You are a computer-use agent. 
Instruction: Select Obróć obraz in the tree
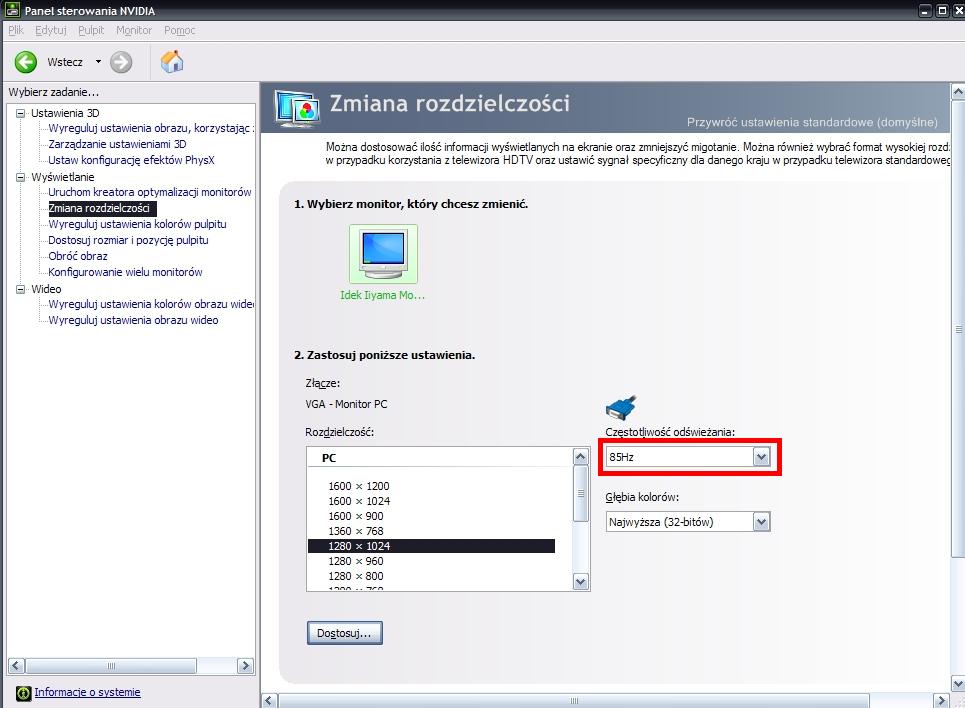pos(78,256)
